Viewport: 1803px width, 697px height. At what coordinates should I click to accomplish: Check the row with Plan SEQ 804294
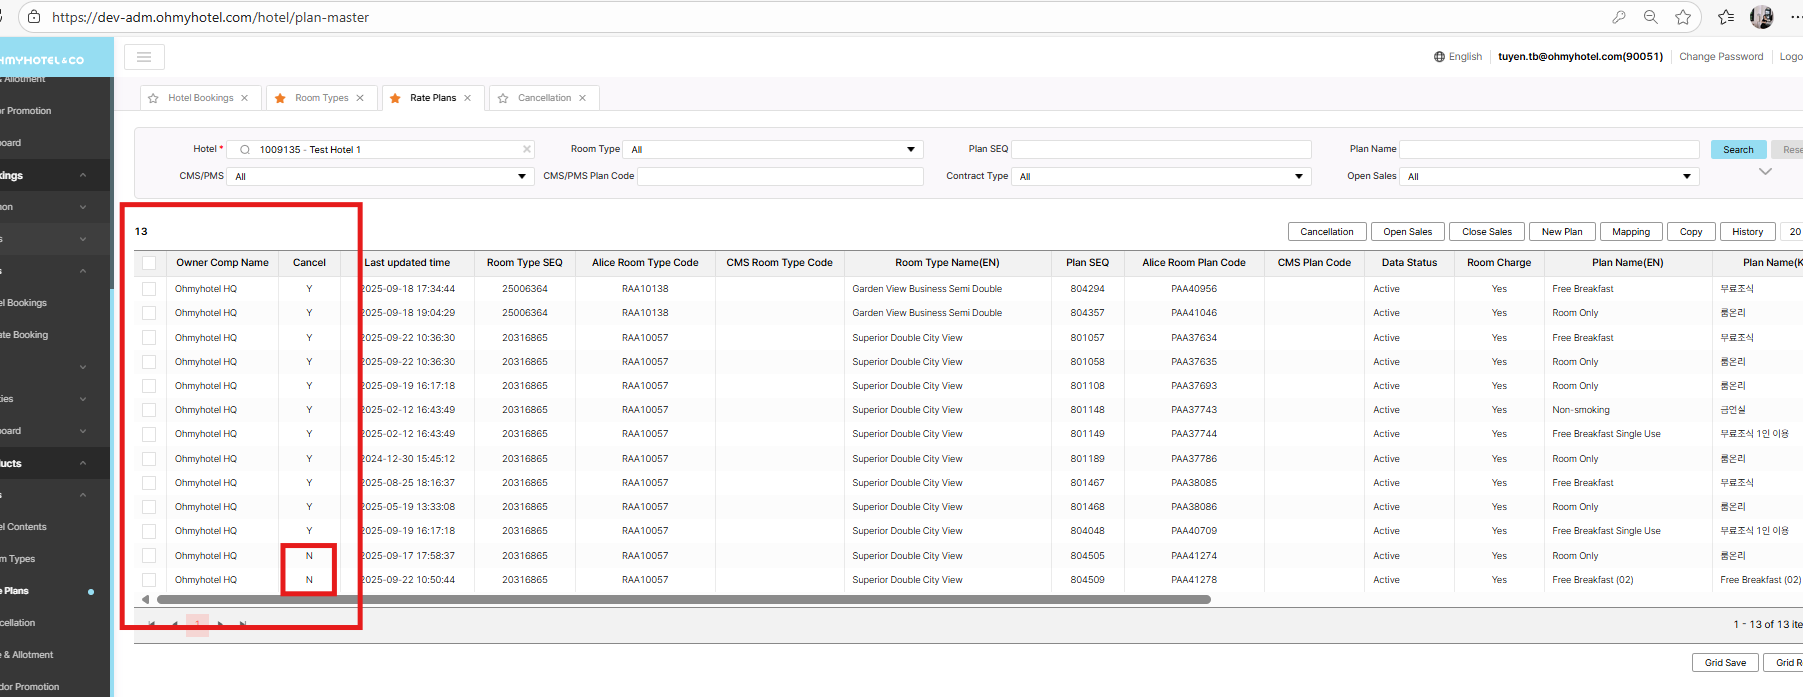(x=149, y=289)
